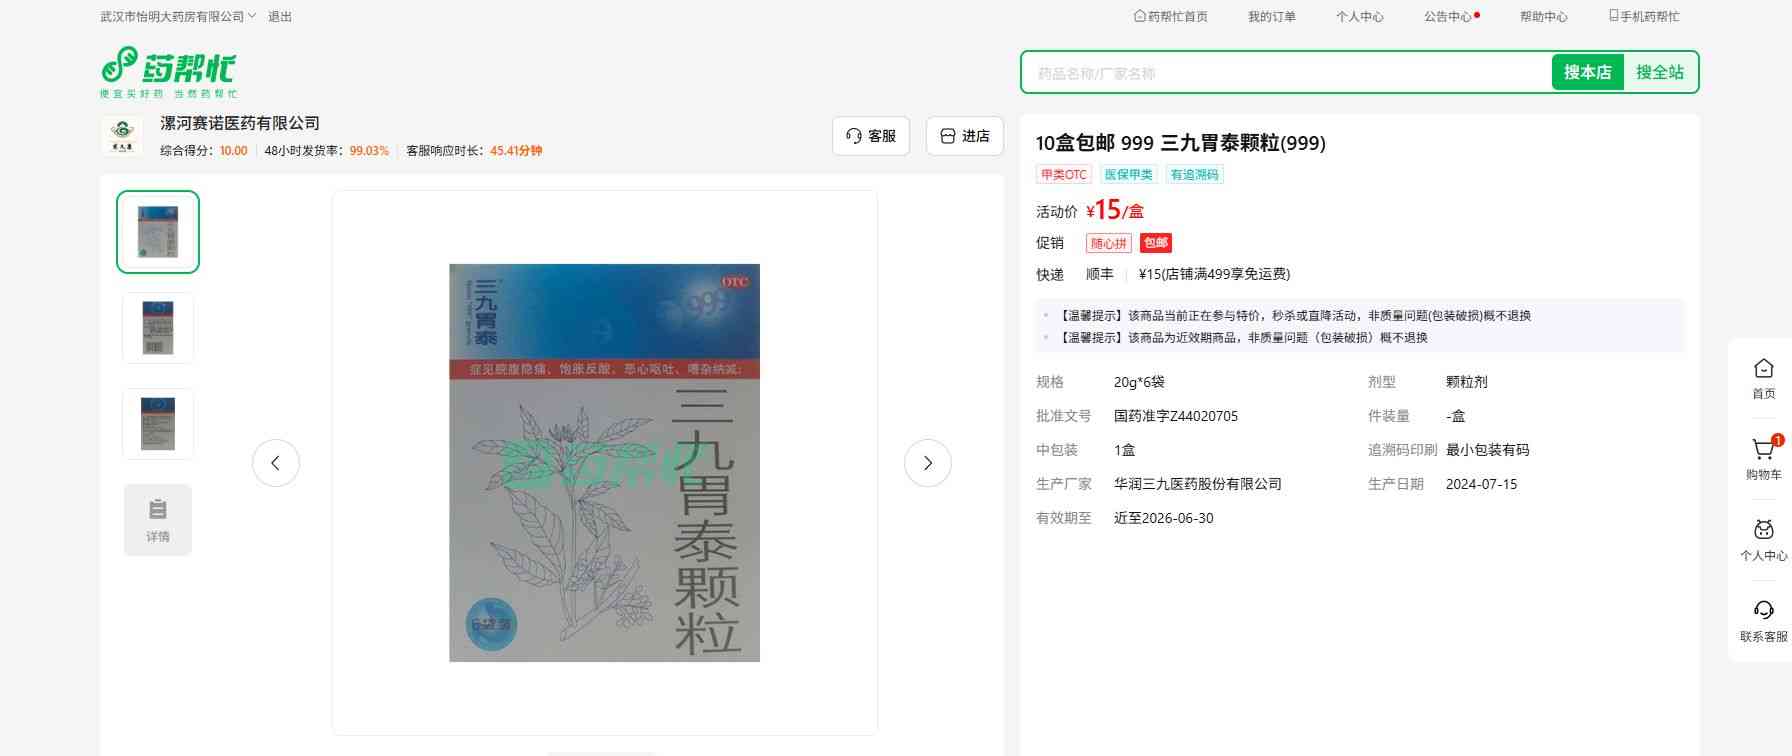Click the 进店 enter store button
Image resolution: width=1792 pixels, height=756 pixels.
pyautogui.click(x=965, y=136)
